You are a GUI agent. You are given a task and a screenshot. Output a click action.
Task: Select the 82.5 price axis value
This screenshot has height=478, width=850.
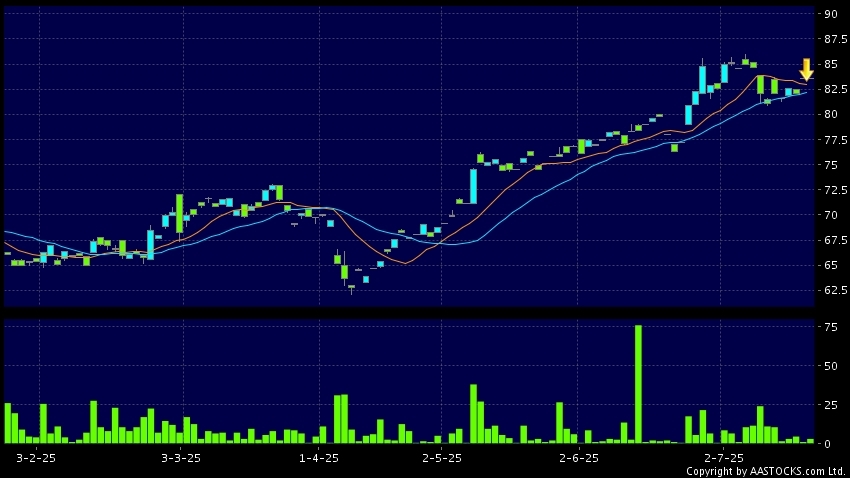(x=836, y=89)
